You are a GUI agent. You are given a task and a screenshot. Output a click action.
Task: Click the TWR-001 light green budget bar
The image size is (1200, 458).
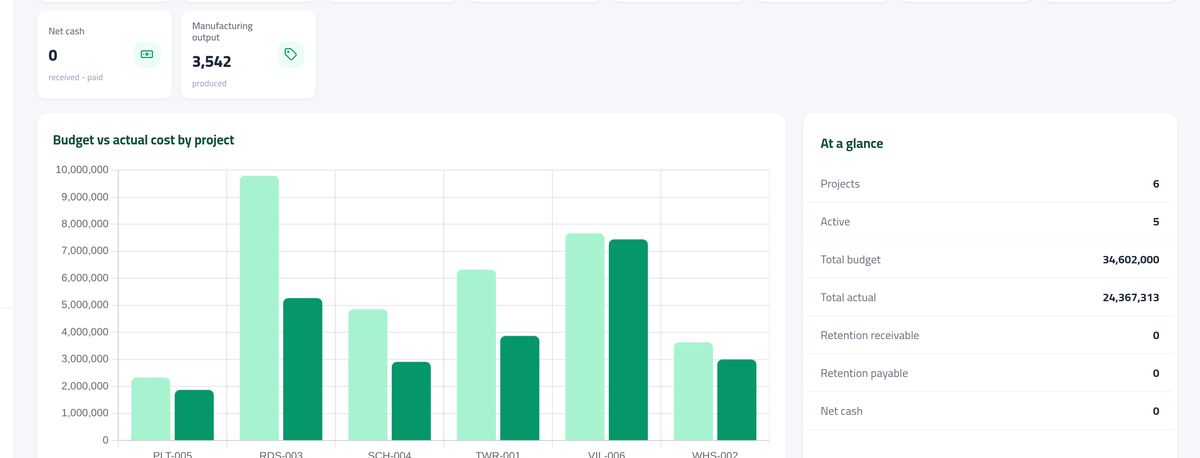pos(476,355)
